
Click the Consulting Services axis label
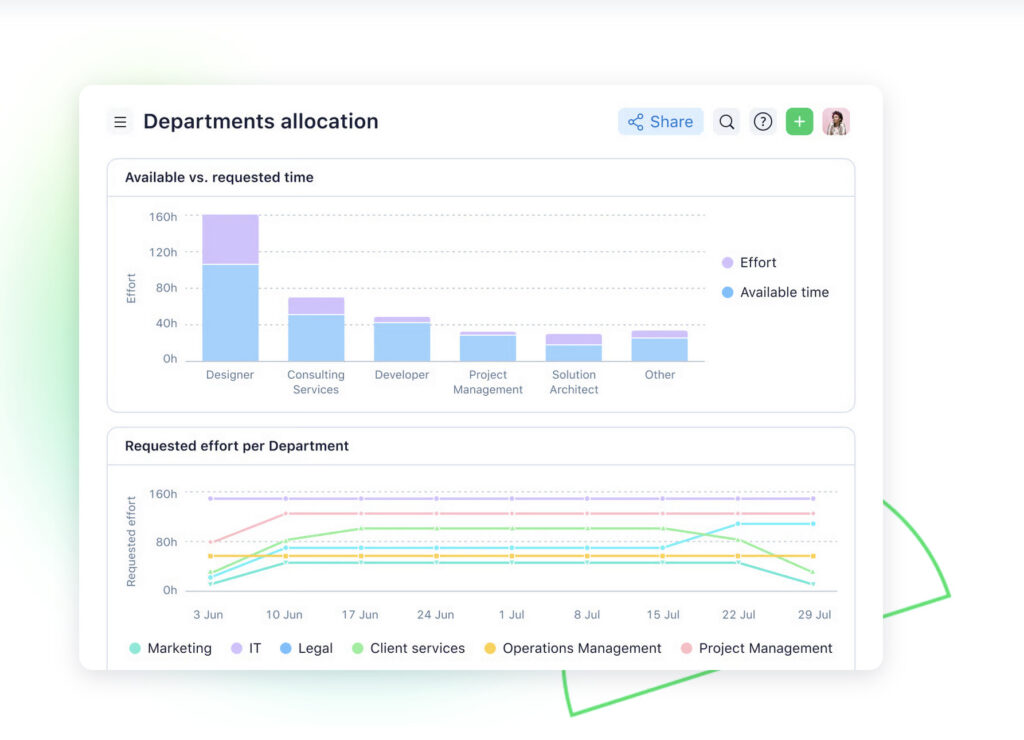[x=316, y=382]
